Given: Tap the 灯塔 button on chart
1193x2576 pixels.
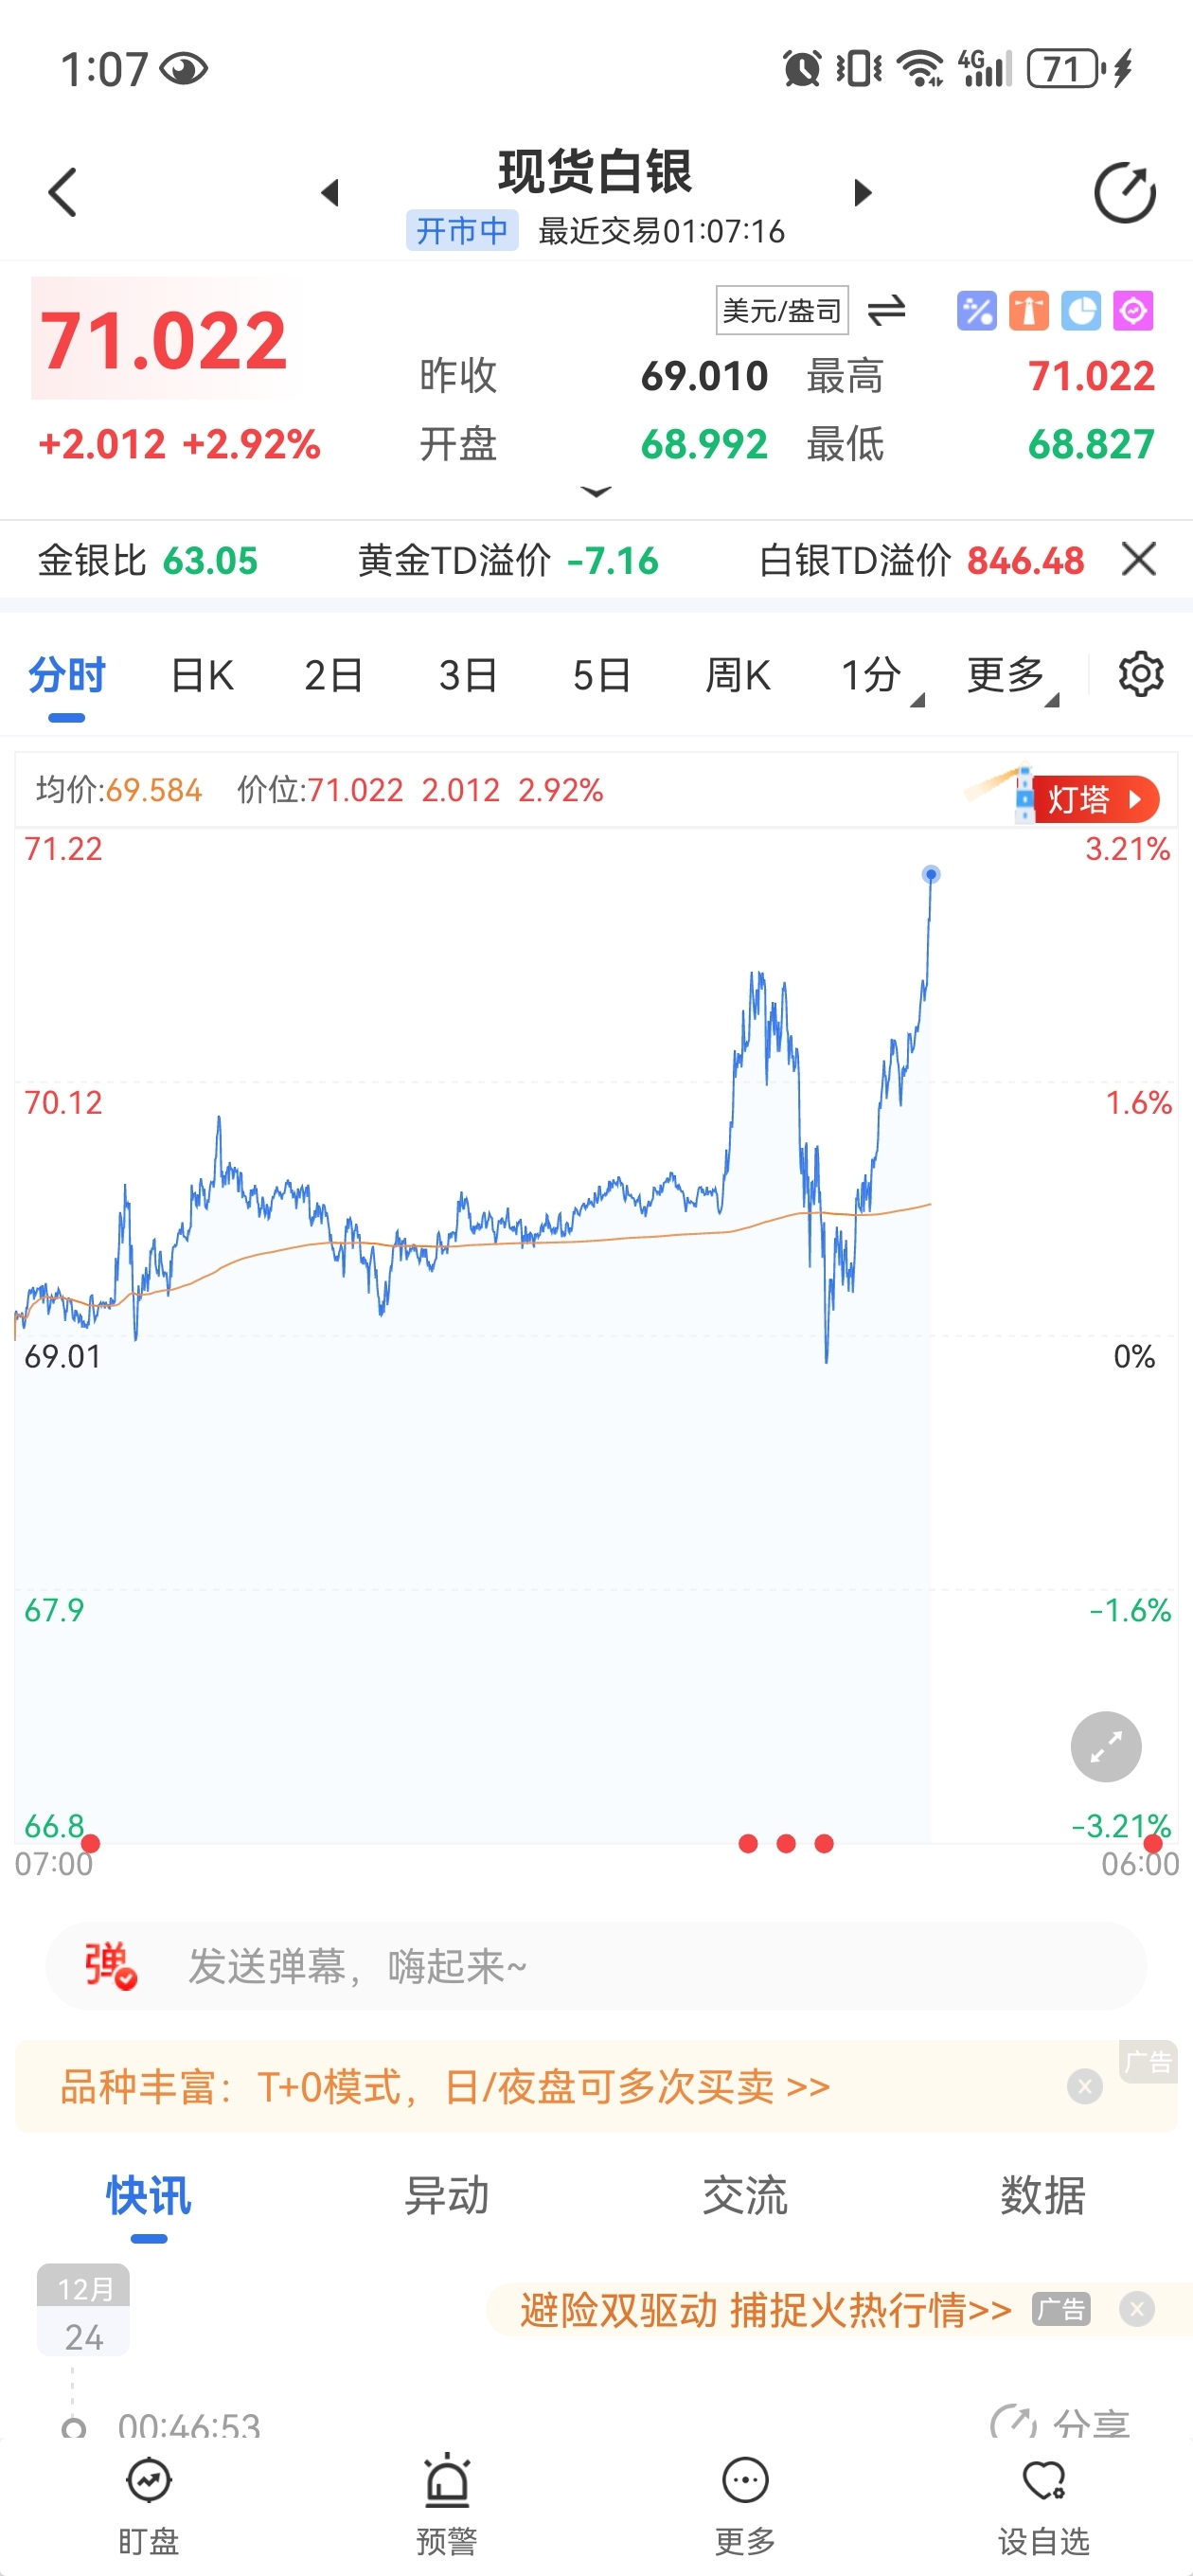Looking at the screenshot, I should coord(1094,799).
